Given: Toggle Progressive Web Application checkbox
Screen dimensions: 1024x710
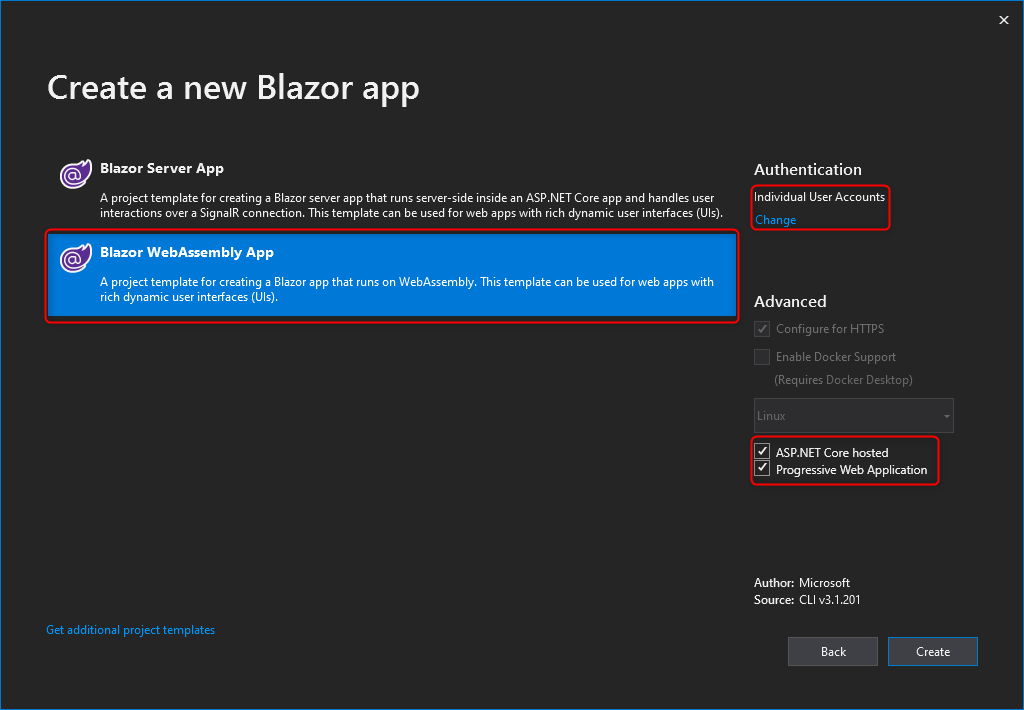Looking at the screenshot, I should coord(761,468).
